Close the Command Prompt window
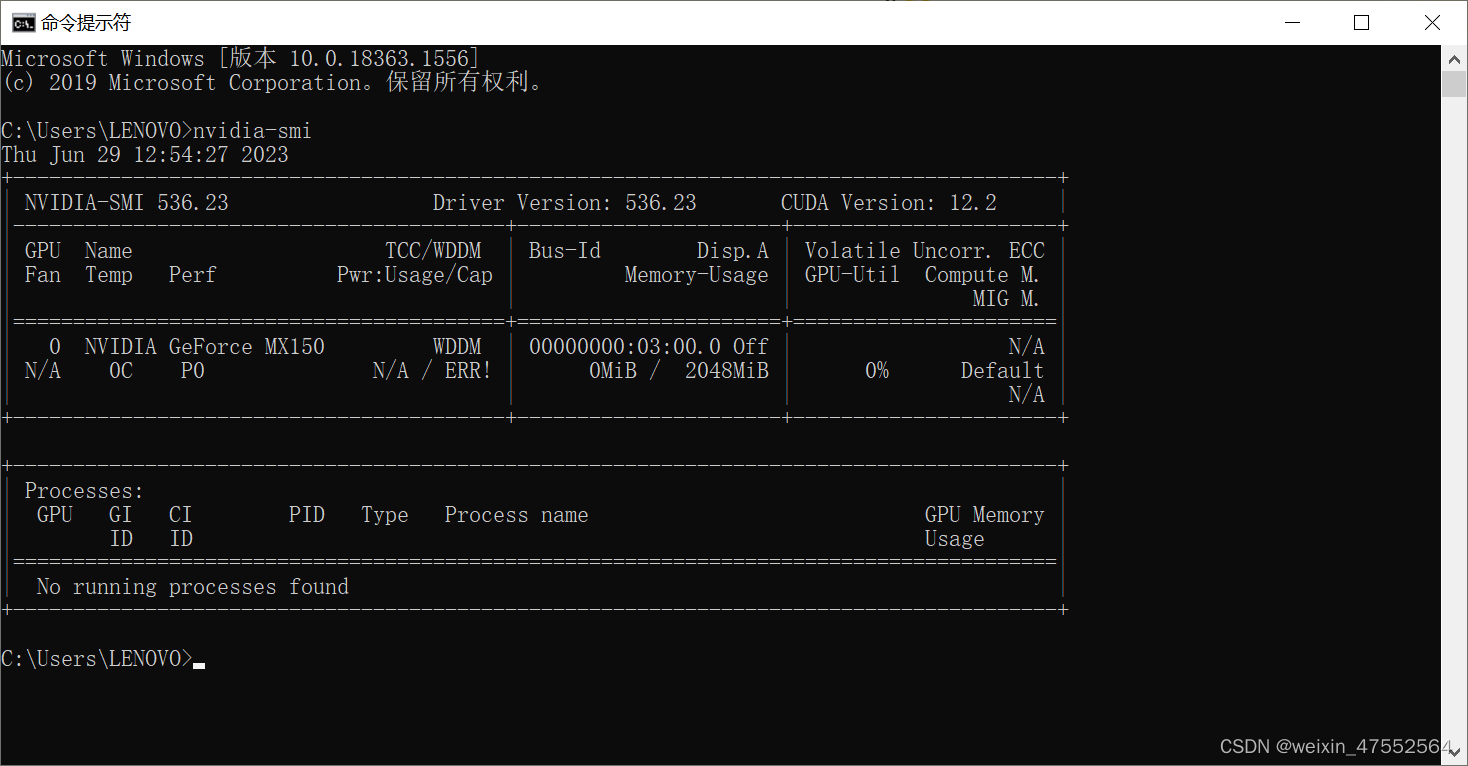Viewport: 1468px width, 766px height. [1432, 22]
